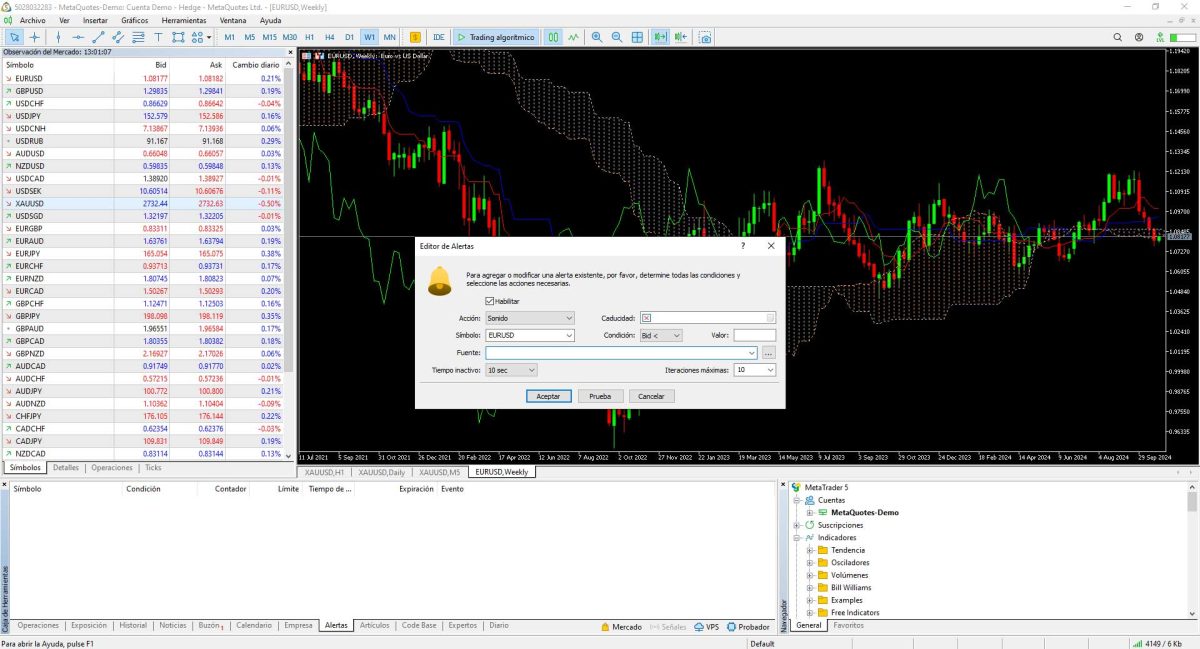Switch chart to H4 timeframe
Viewport: 1200px width, 649px height.
329,37
